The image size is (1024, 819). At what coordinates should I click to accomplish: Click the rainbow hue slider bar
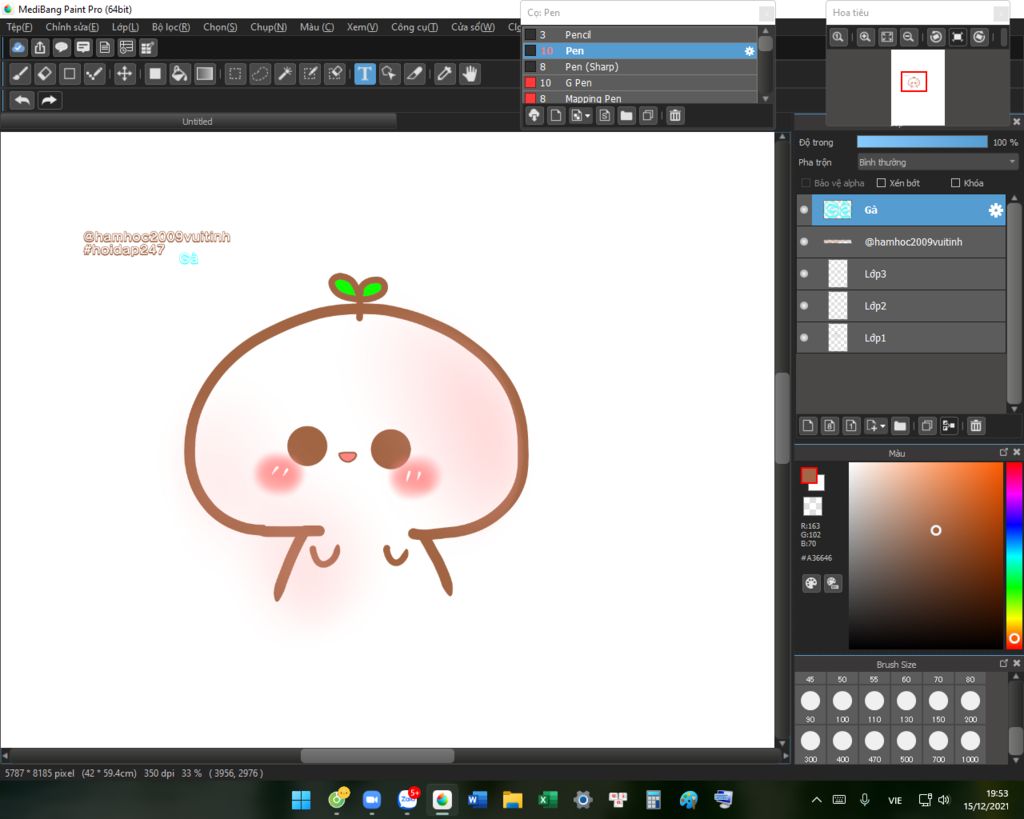[1014, 555]
